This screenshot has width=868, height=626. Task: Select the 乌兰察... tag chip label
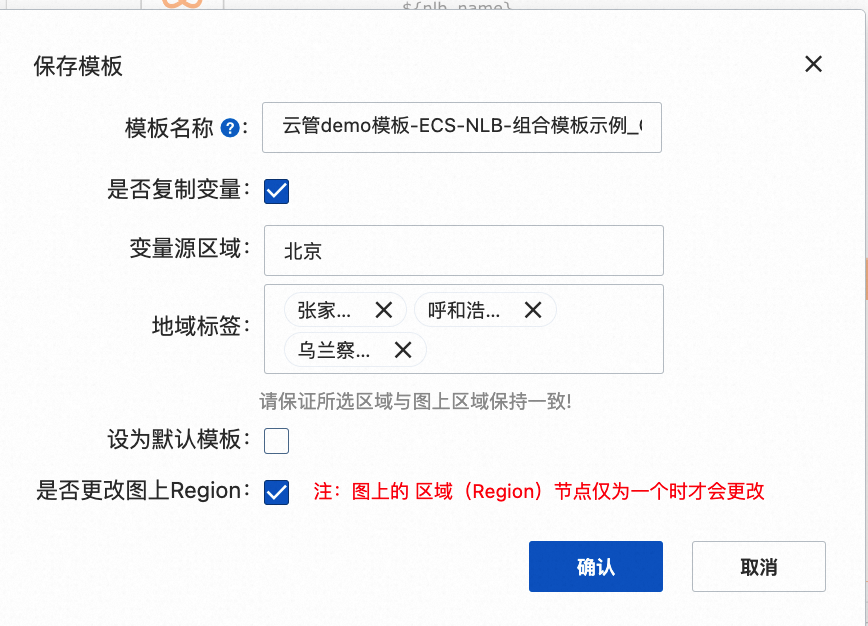click(x=334, y=350)
